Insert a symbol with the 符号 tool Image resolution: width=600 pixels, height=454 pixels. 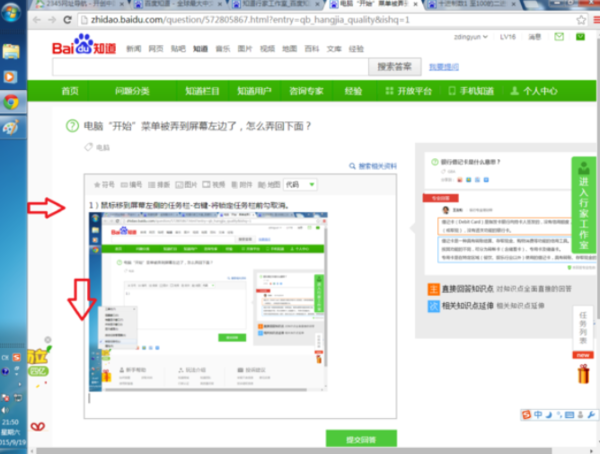[x=104, y=185]
